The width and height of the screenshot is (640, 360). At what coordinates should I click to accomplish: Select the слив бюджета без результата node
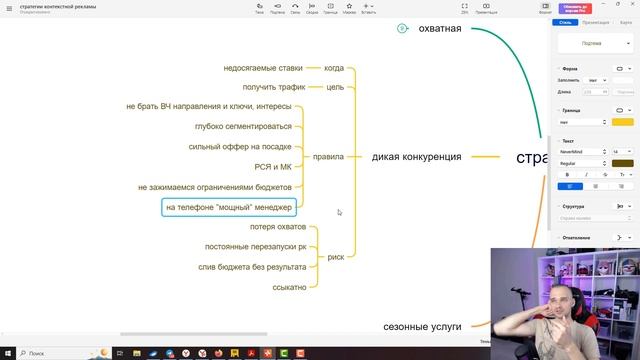(x=252, y=267)
